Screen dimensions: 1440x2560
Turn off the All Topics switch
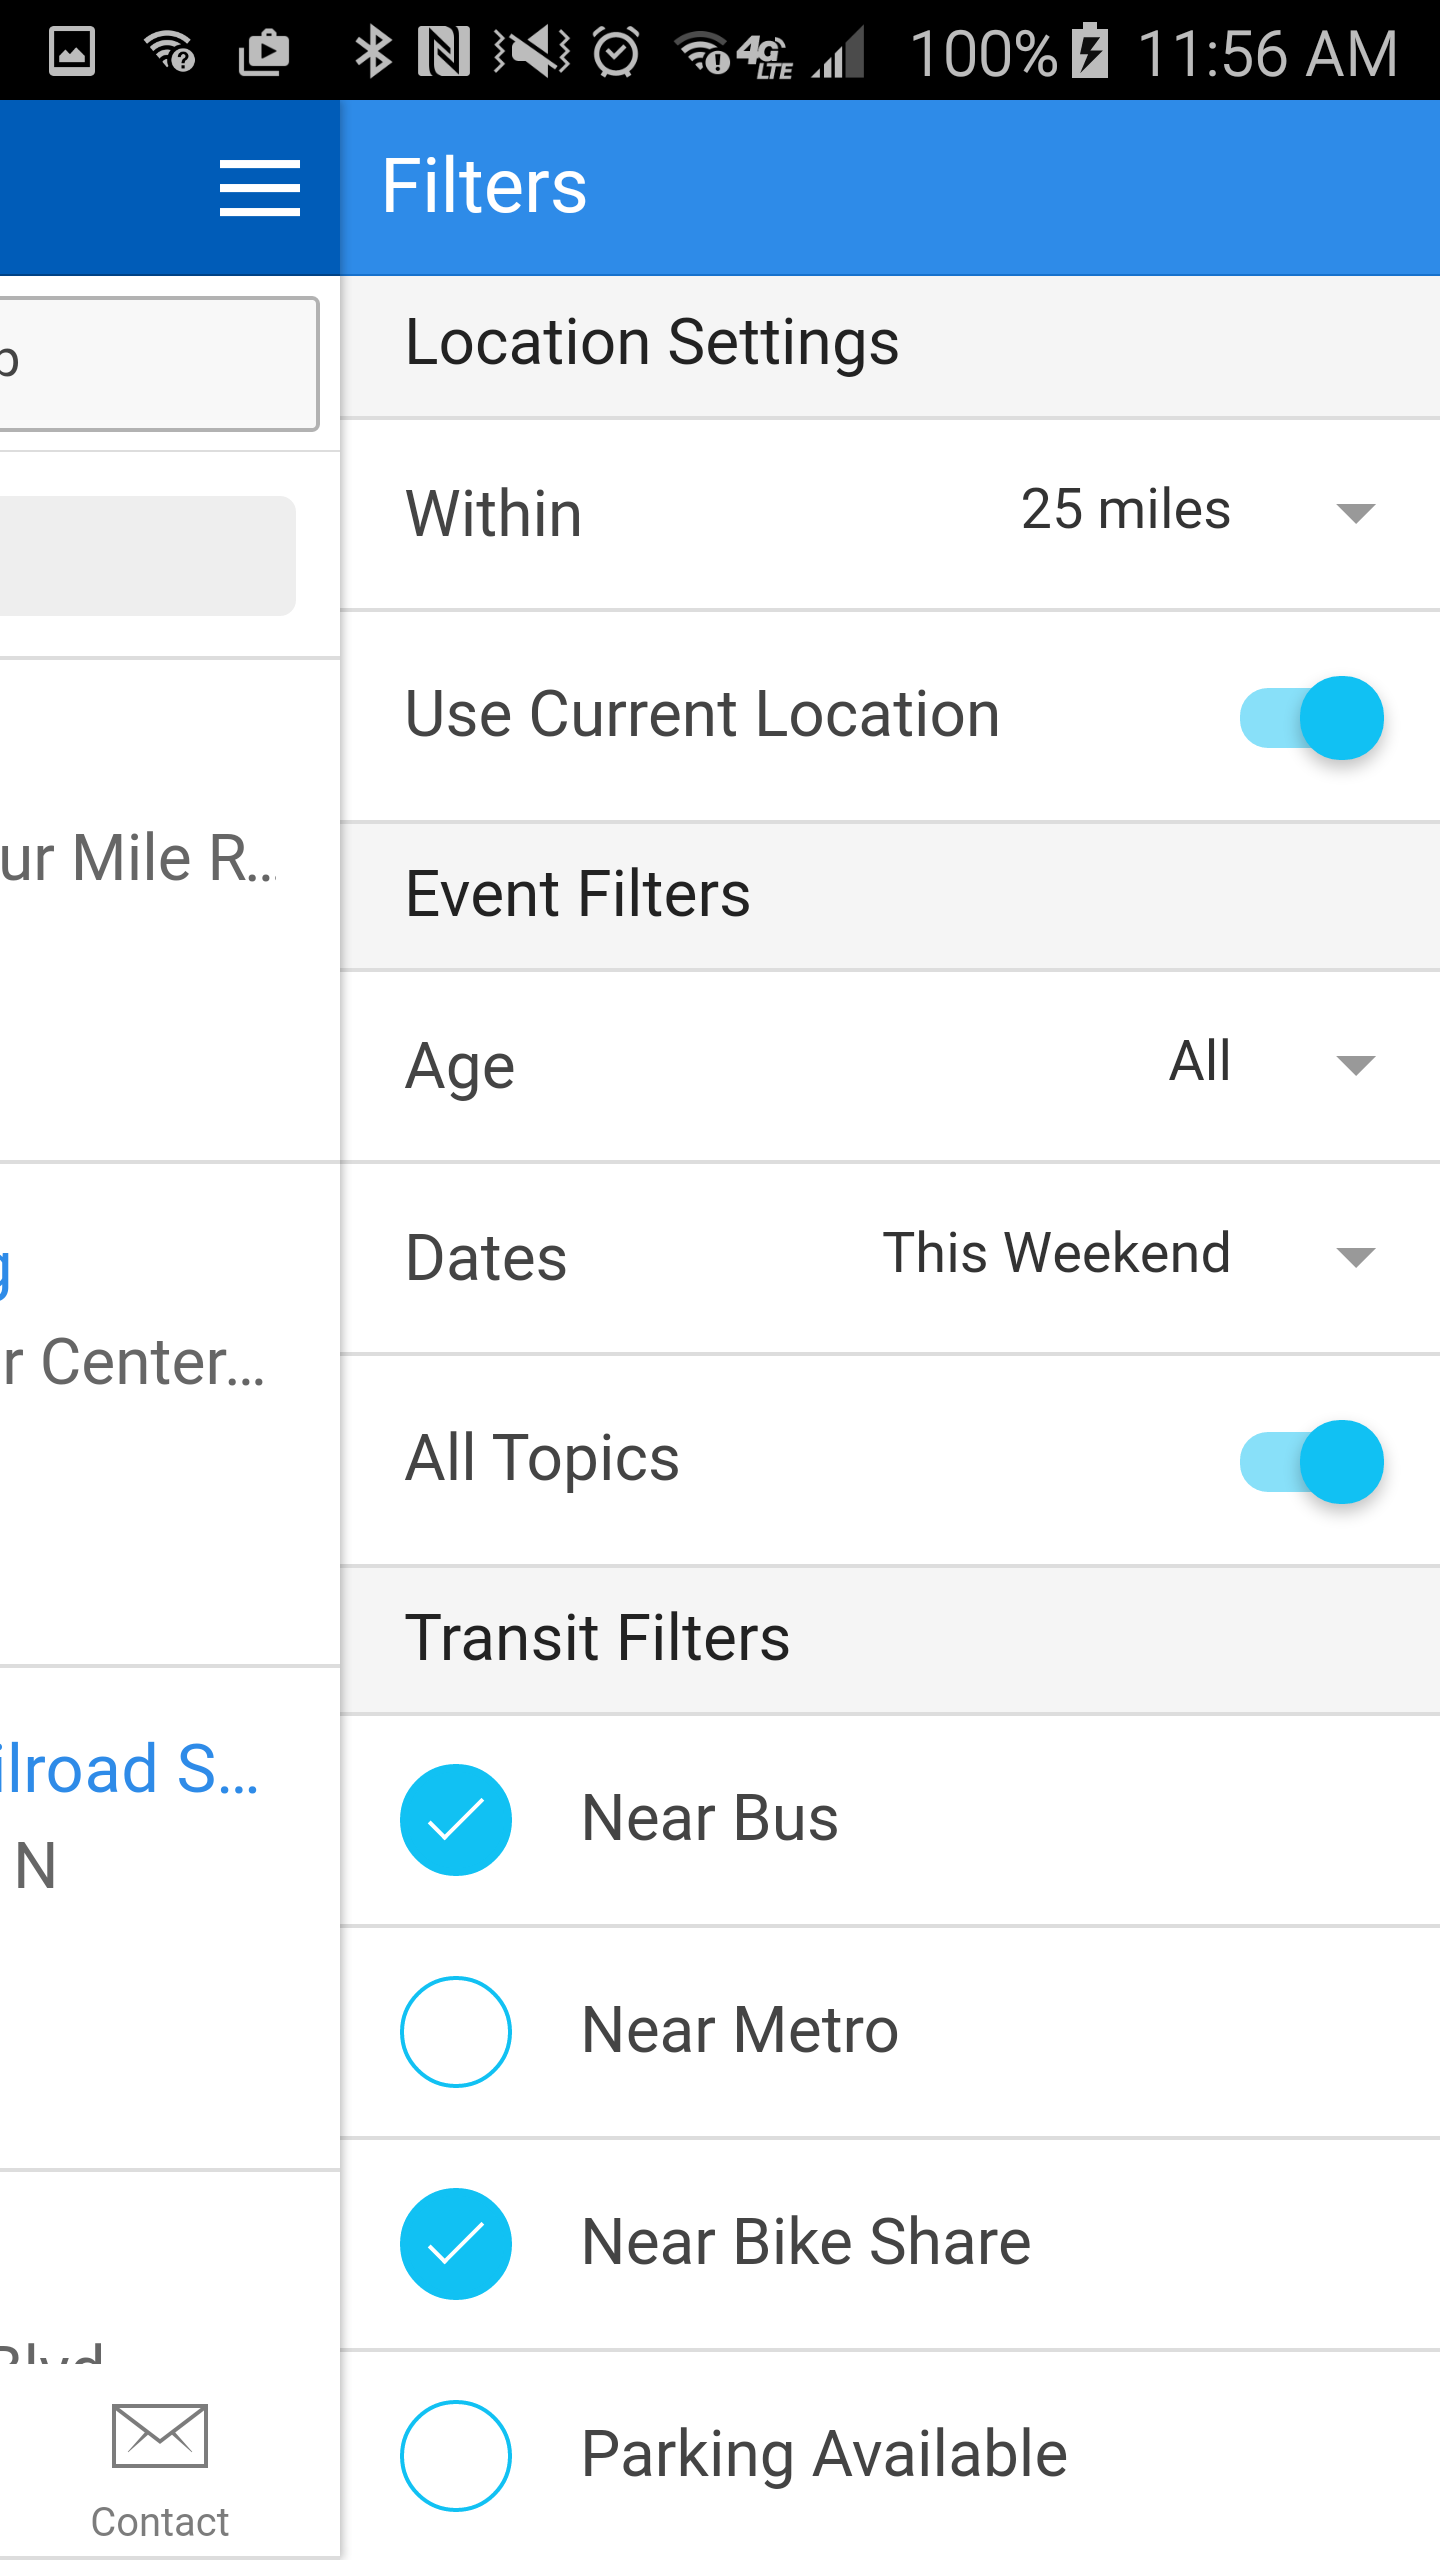coord(1311,1462)
